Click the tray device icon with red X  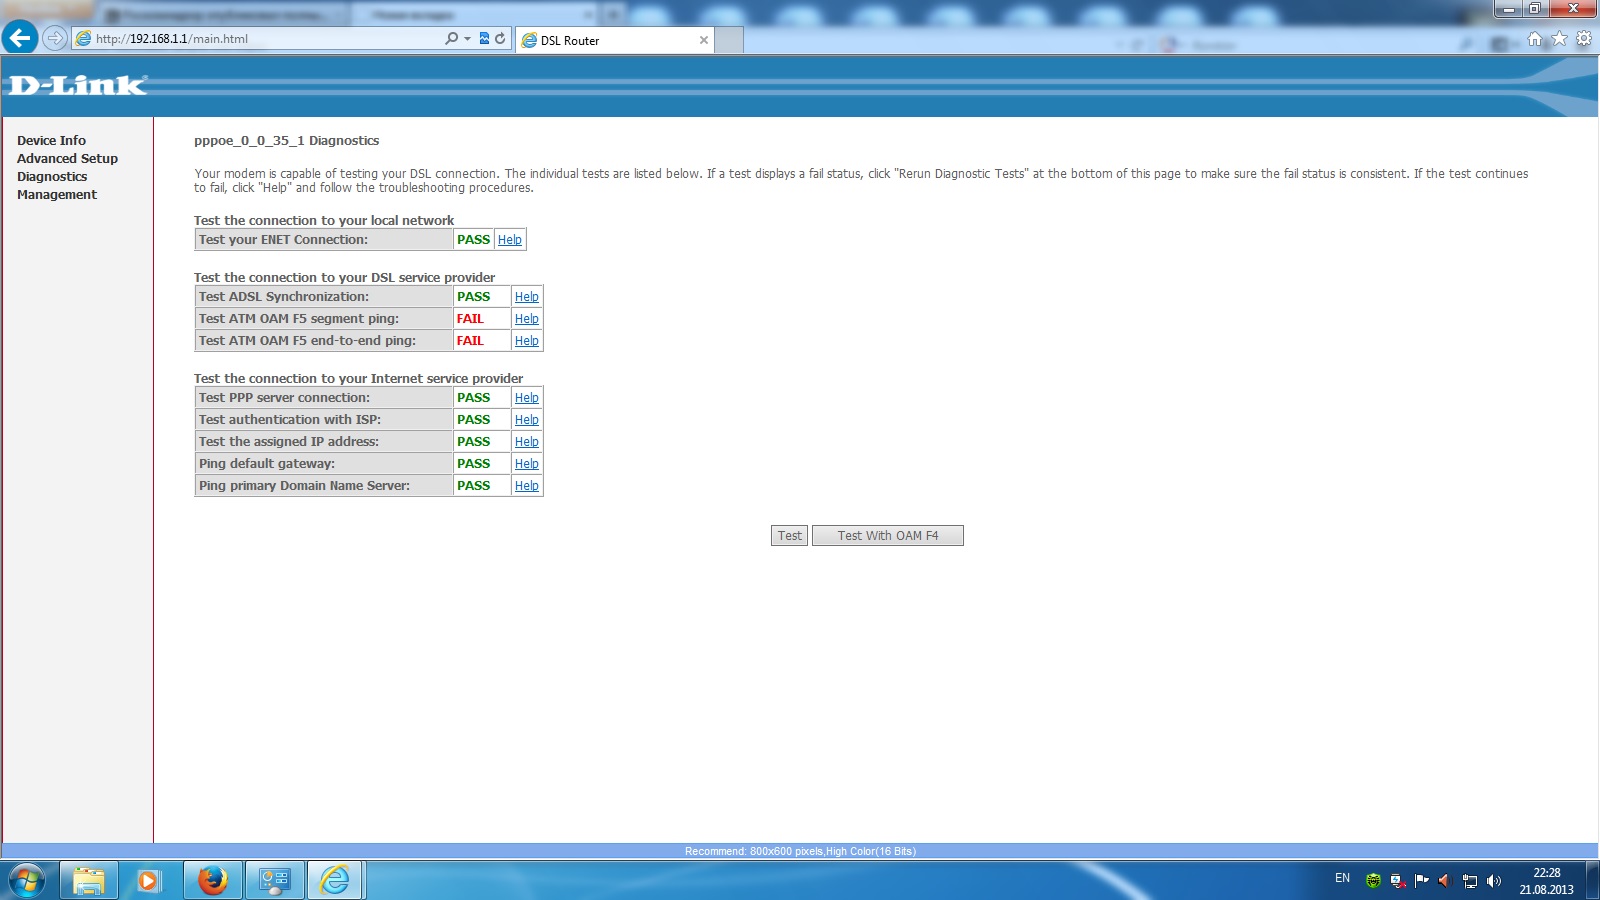click(1397, 881)
